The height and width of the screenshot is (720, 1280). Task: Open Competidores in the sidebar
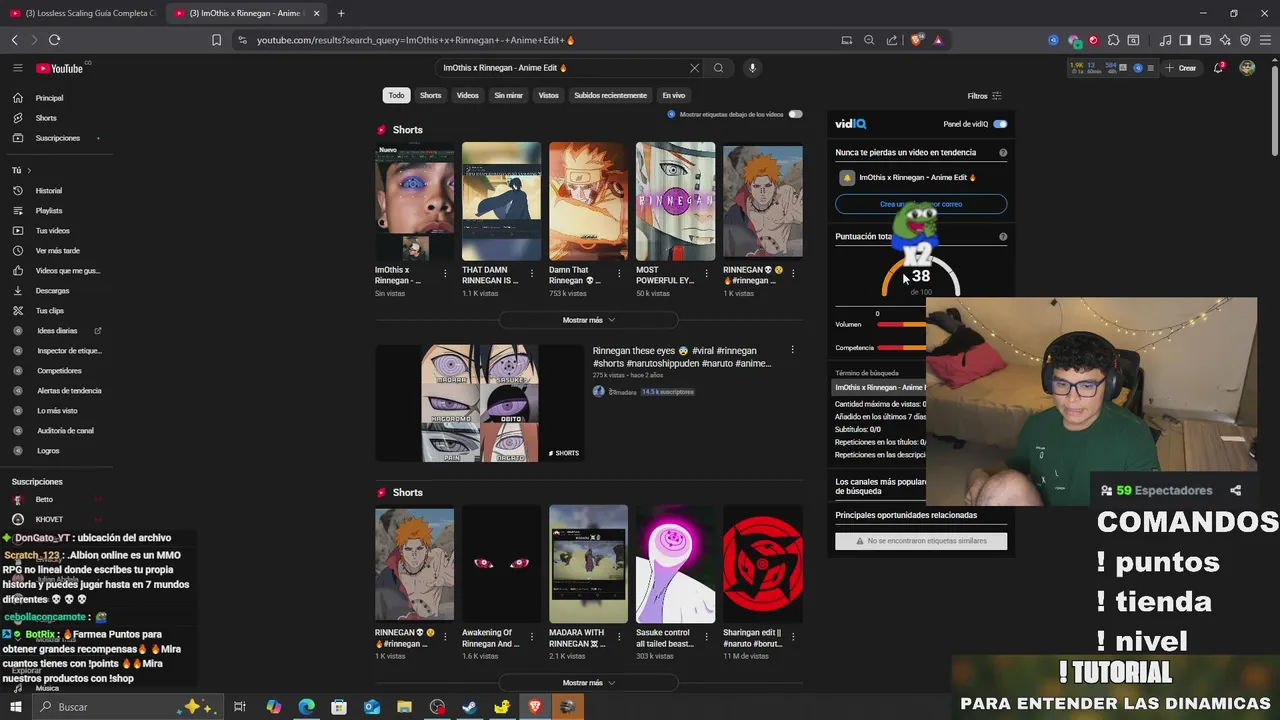click(x=59, y=371)
